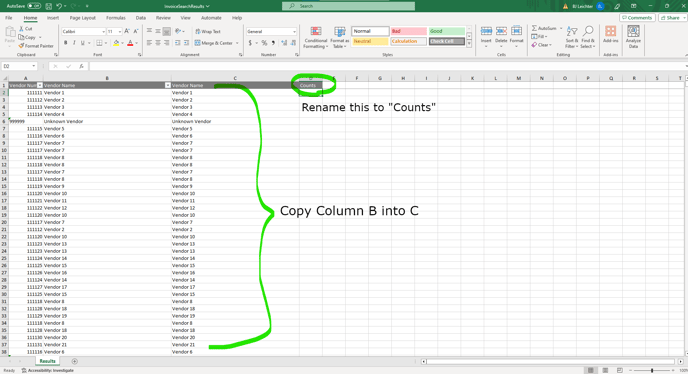The width and height of the screenshot is (688, 374).
Task: Switch to the Page Layout tab
Action: (82, 18)
